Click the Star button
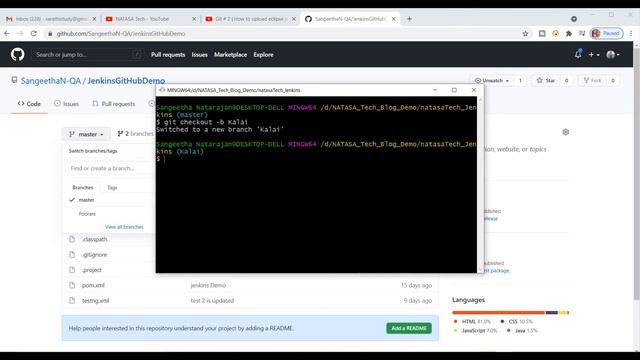Screen dimensions: 640x360 (546, 80)
